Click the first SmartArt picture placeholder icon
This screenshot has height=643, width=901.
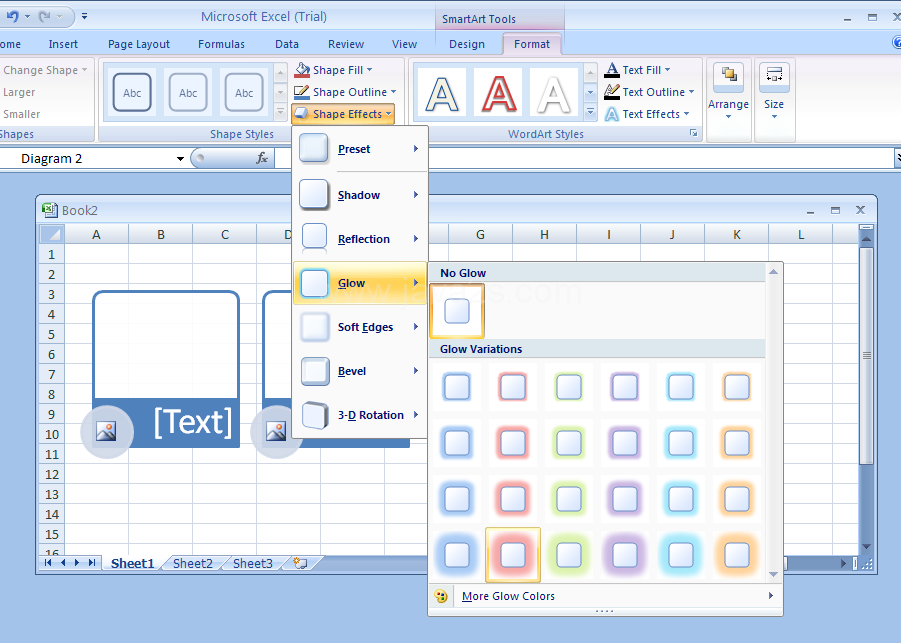click(x=106, y=431)
